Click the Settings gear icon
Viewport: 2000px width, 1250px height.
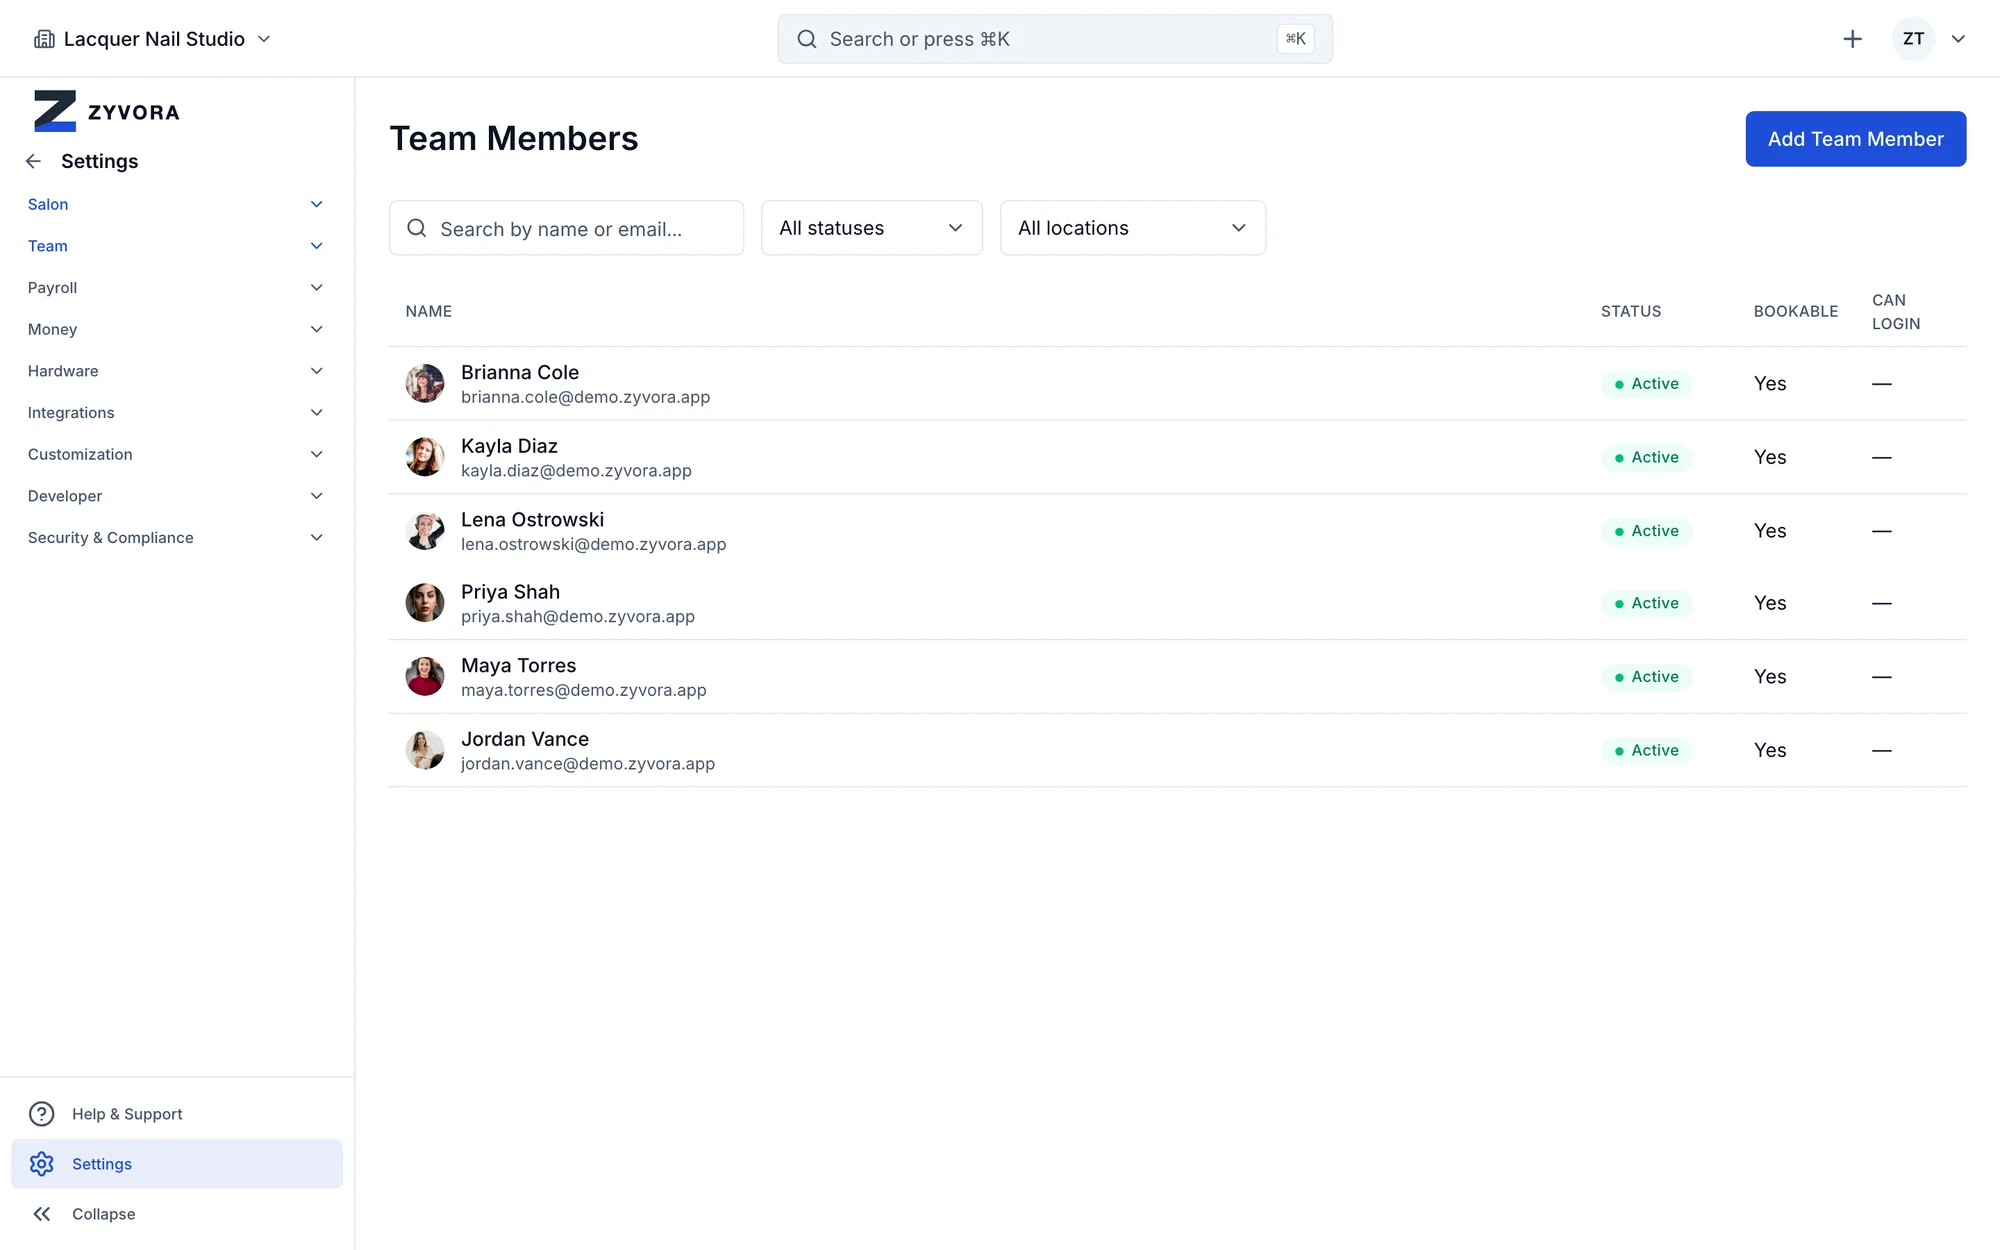[x=41, y=1164]
